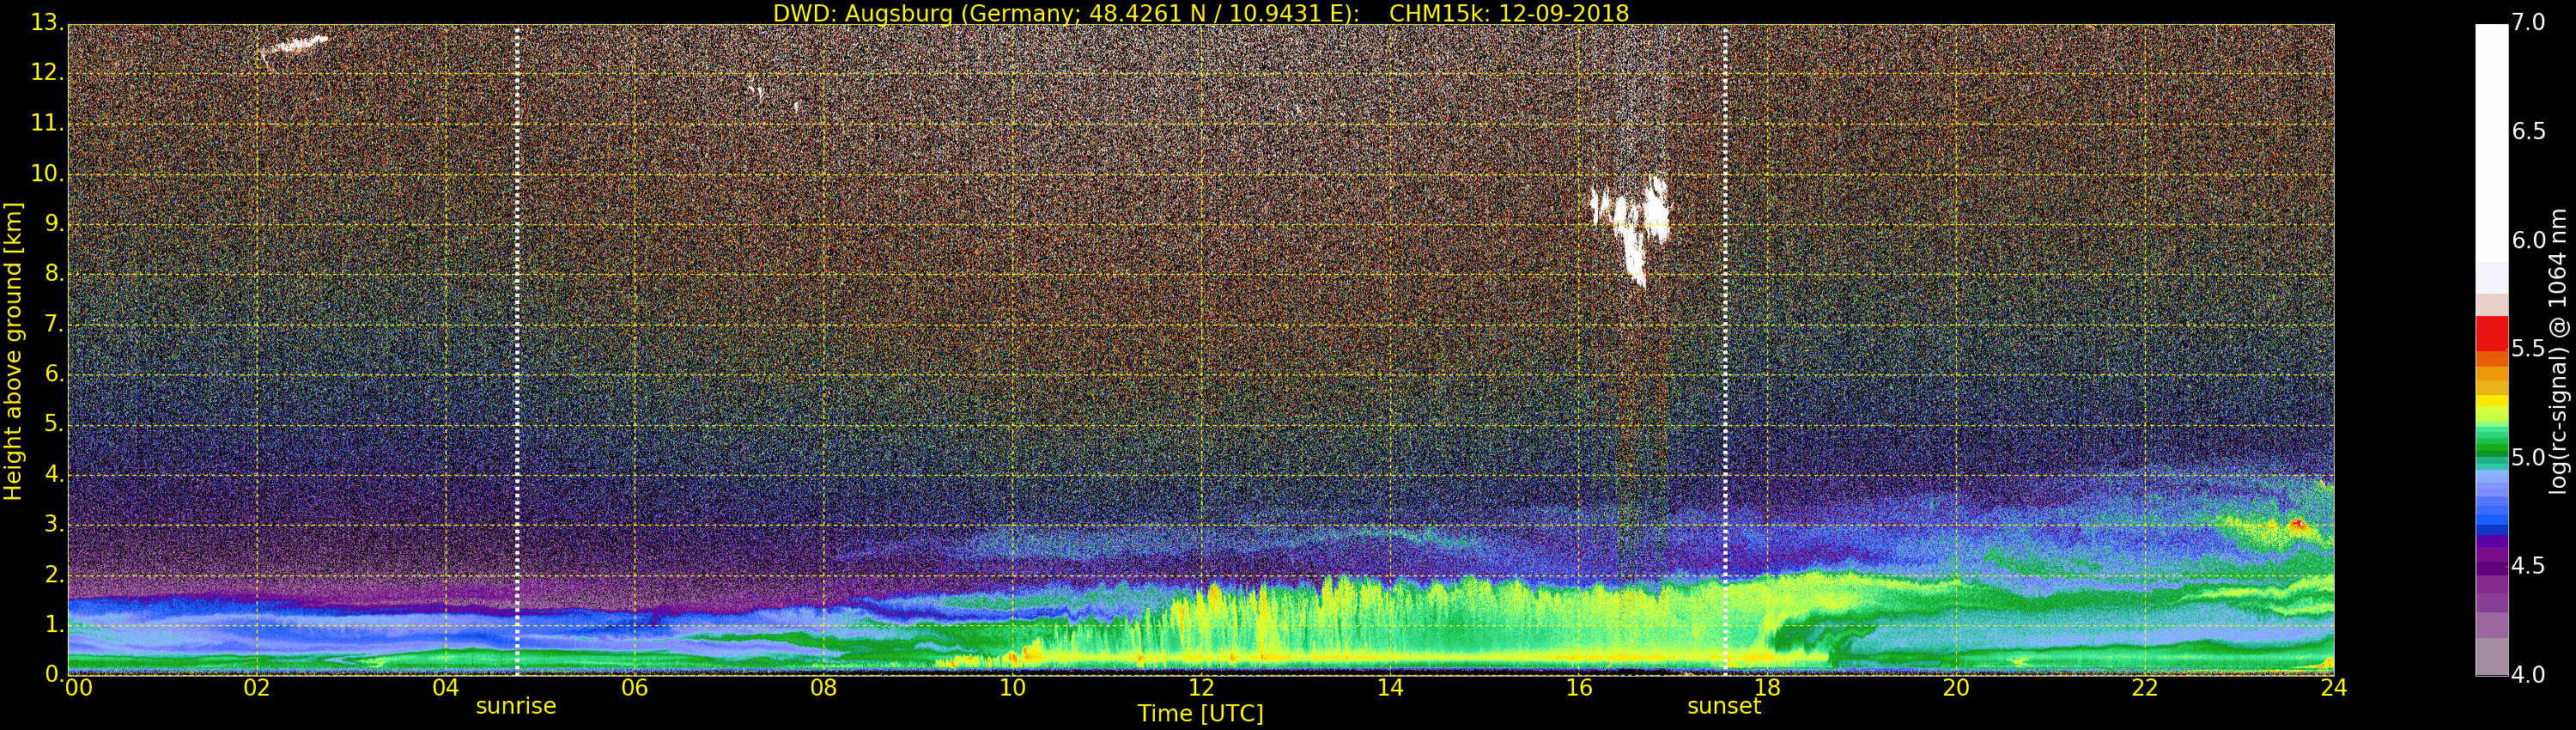Click time-axis tick '22'
This screenshot has height=730, width=2576.
tap(2145, 687)
